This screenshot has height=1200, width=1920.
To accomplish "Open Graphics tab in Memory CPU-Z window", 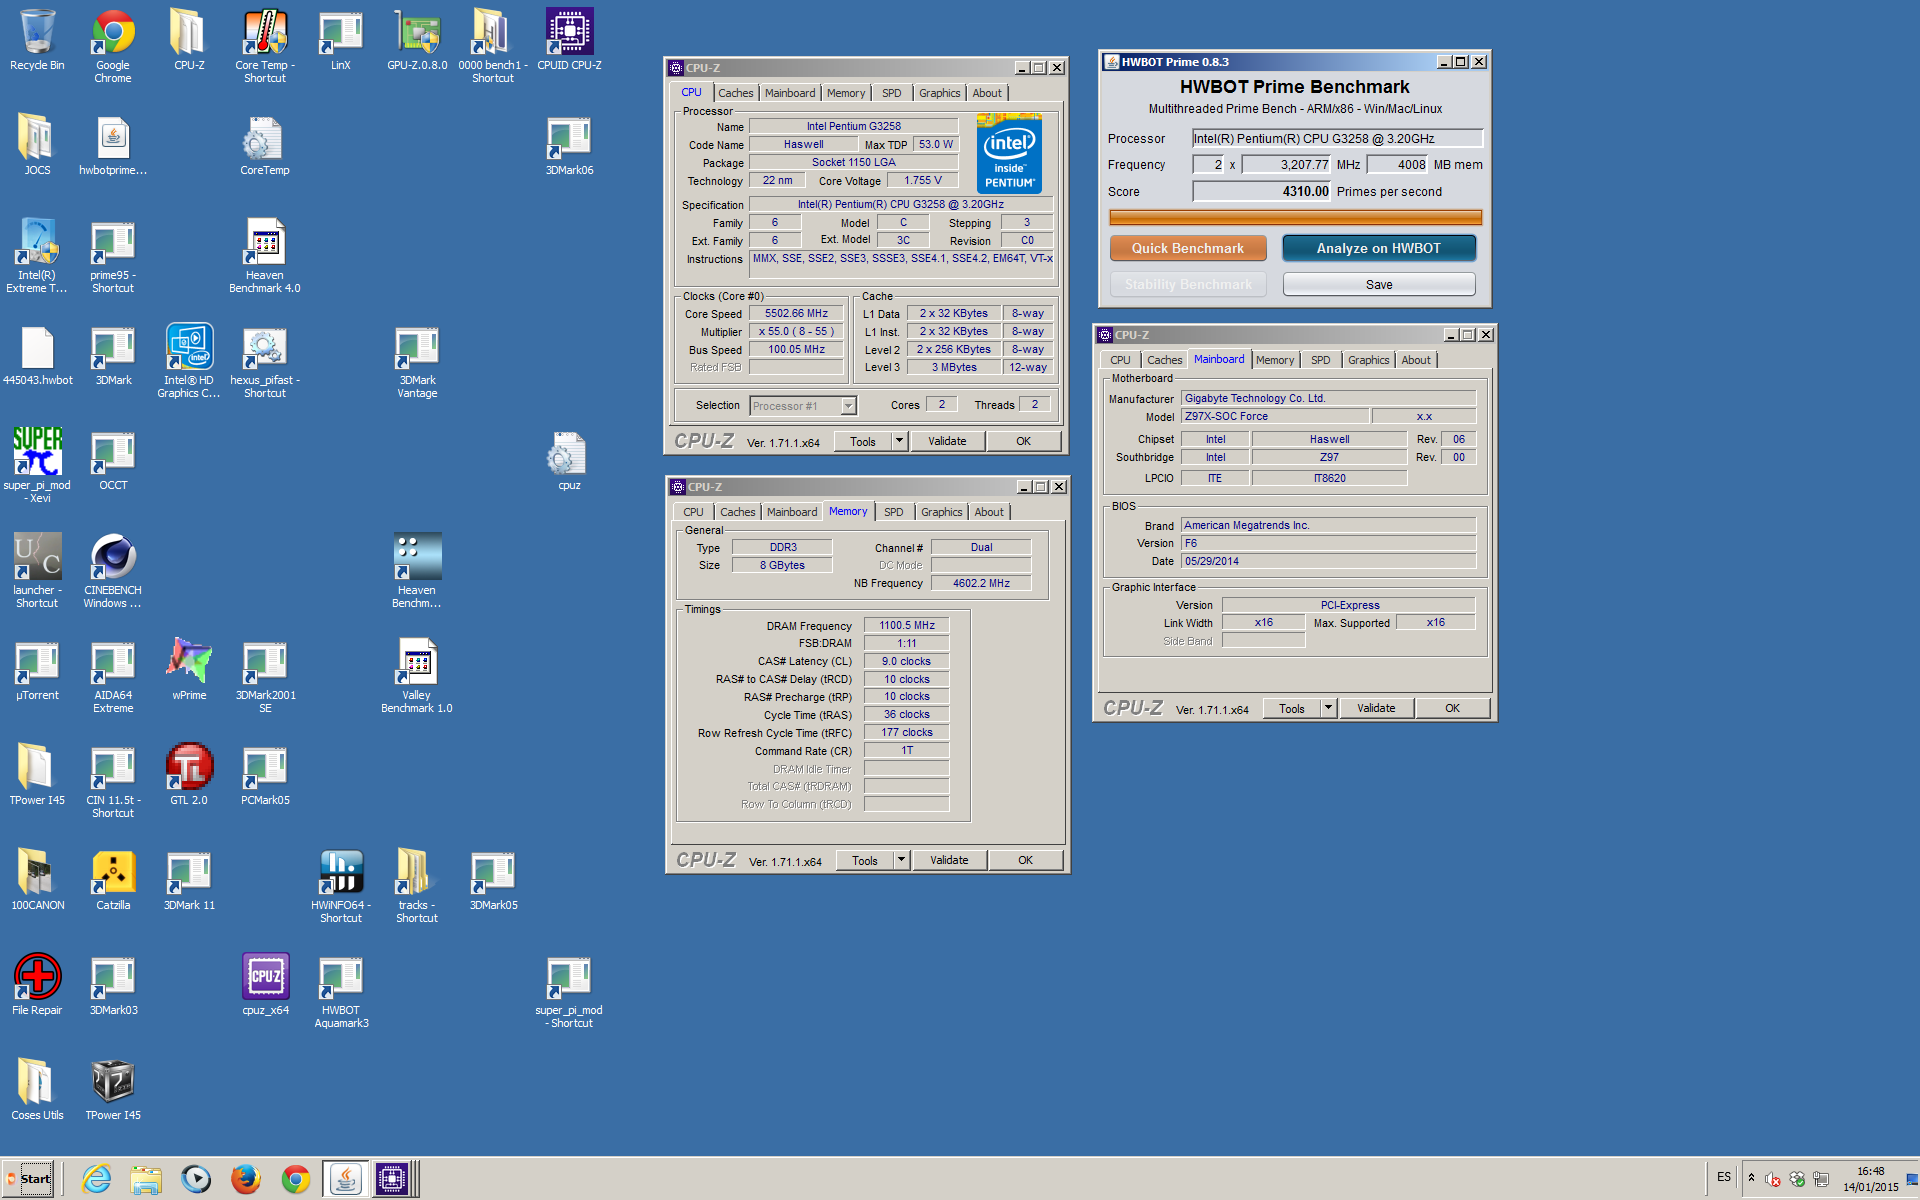I will [941, 512].
